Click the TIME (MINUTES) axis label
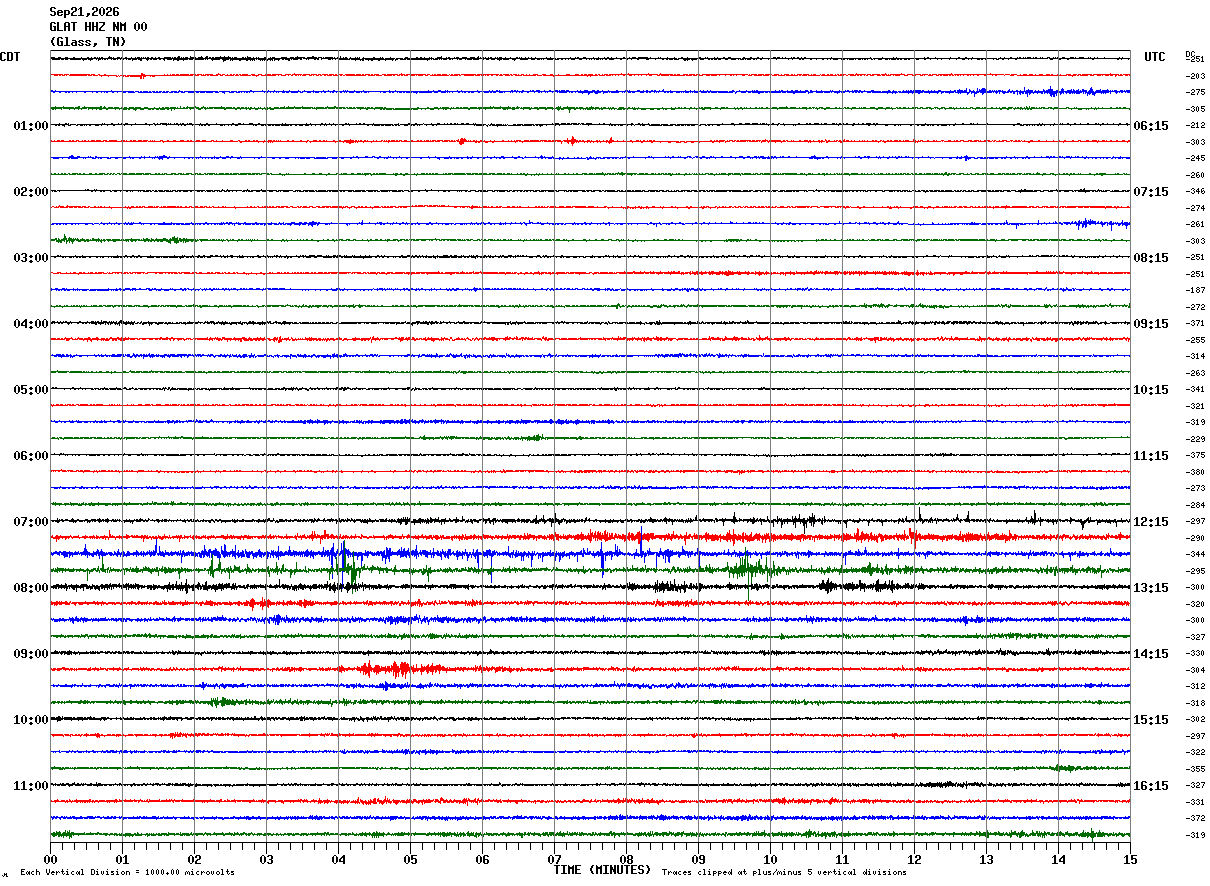1210x886 pixels. pos(602,870)
